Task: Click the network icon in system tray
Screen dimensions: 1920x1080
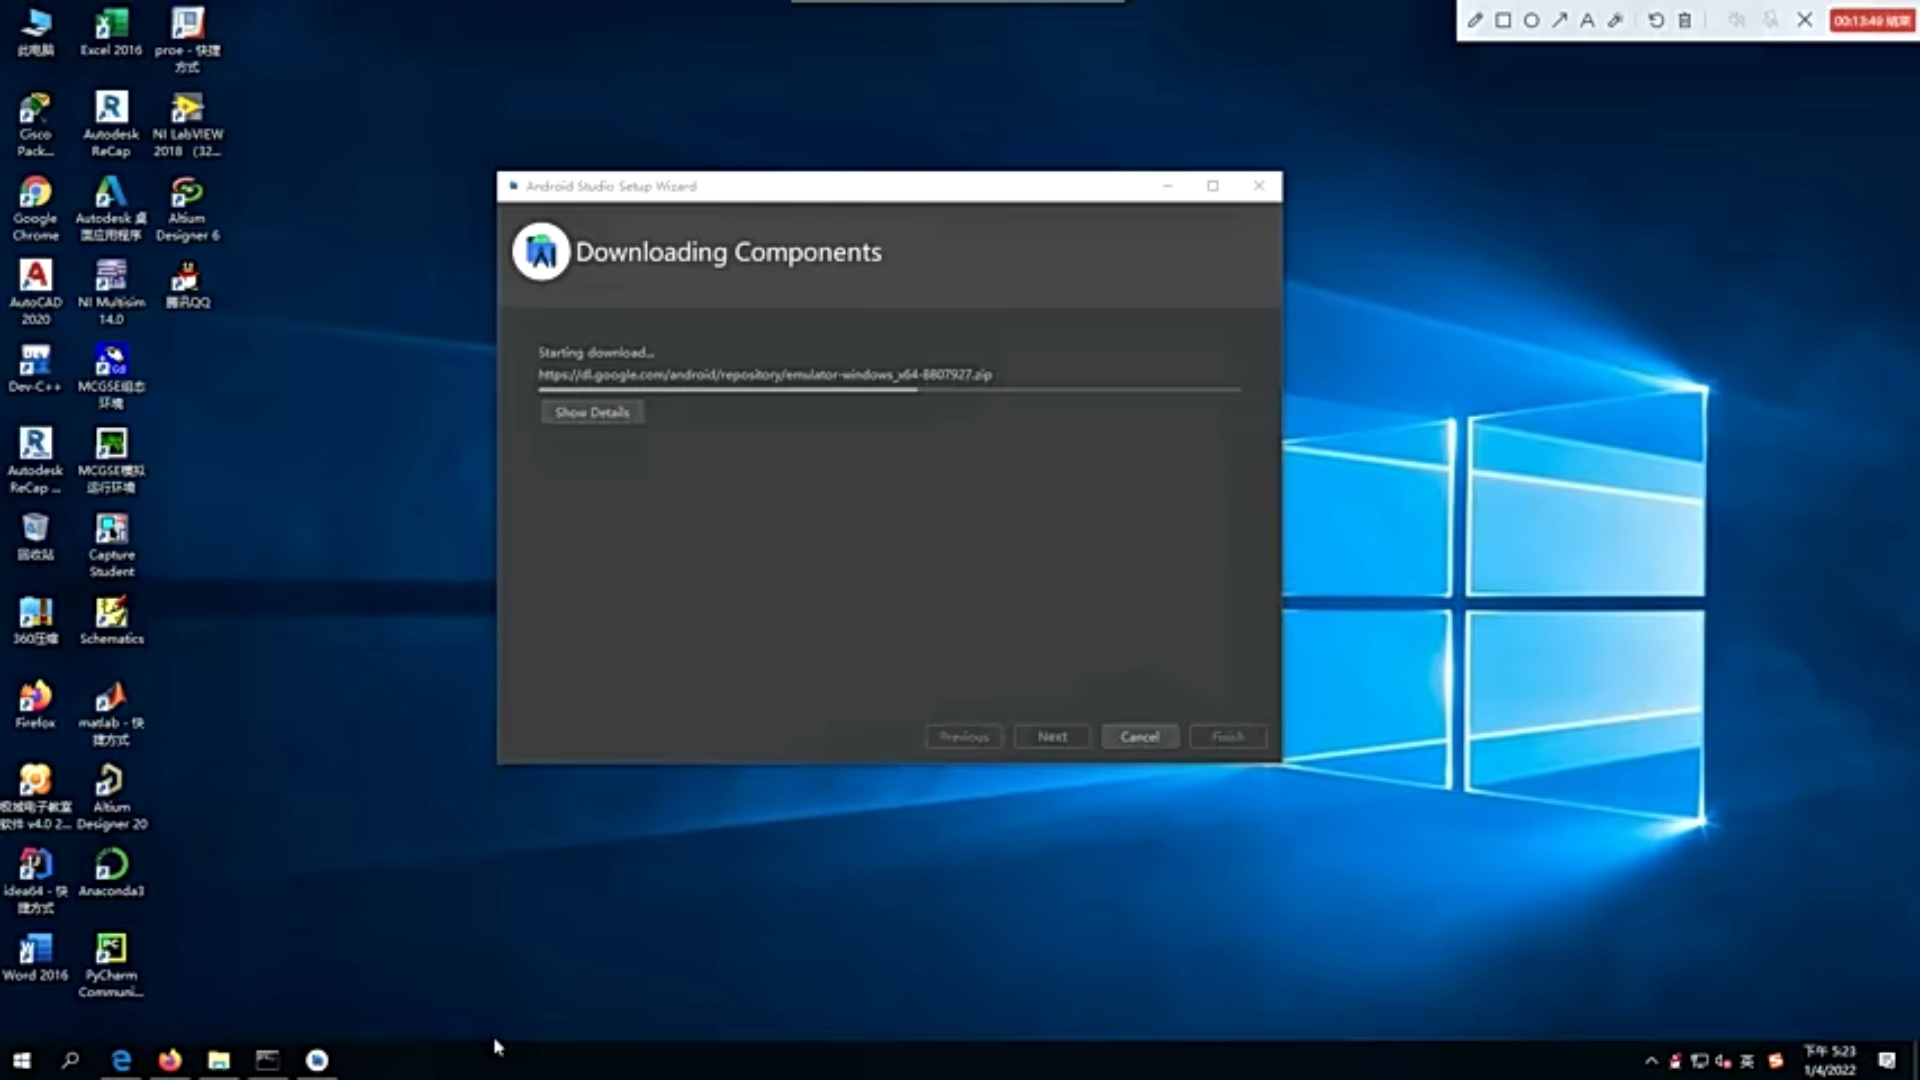Action: coord(1699,1061)
